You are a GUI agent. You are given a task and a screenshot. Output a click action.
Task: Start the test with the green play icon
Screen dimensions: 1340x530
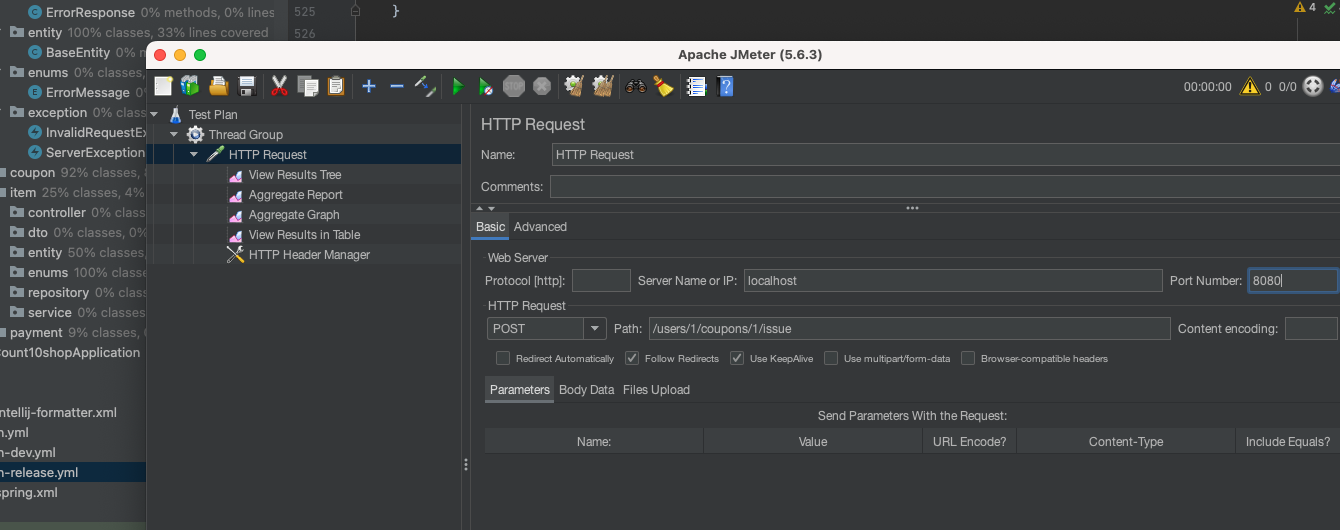(457, 86)
